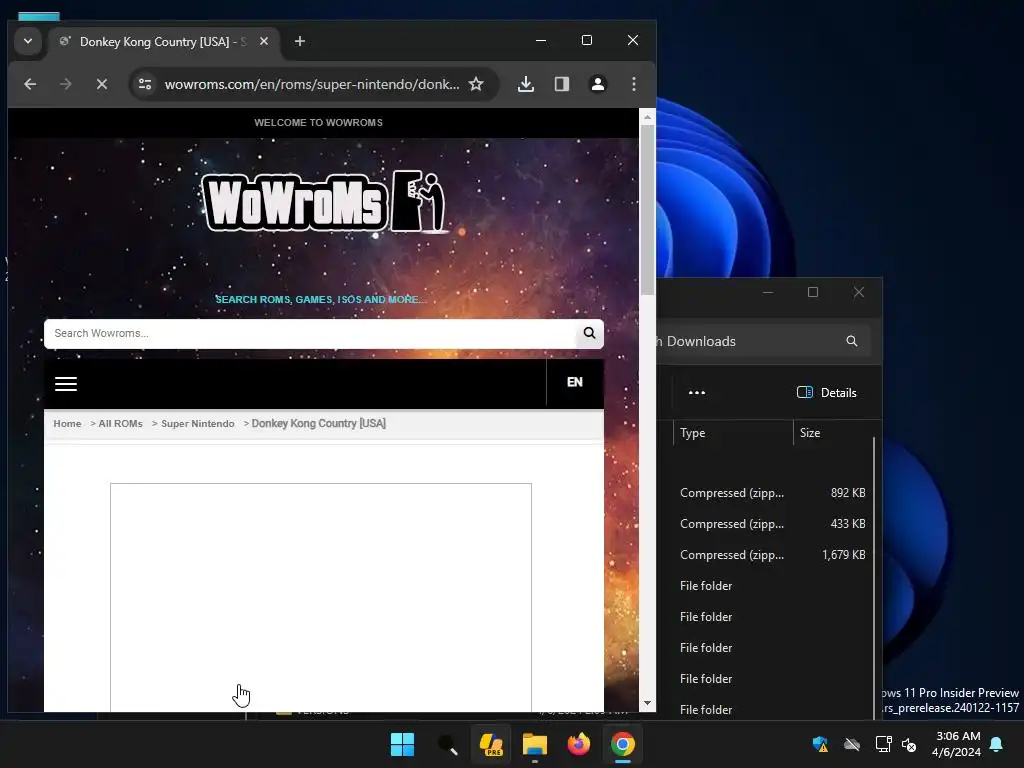
Task: Focus the Search Wowroms input field
Action: click(310, 333)
